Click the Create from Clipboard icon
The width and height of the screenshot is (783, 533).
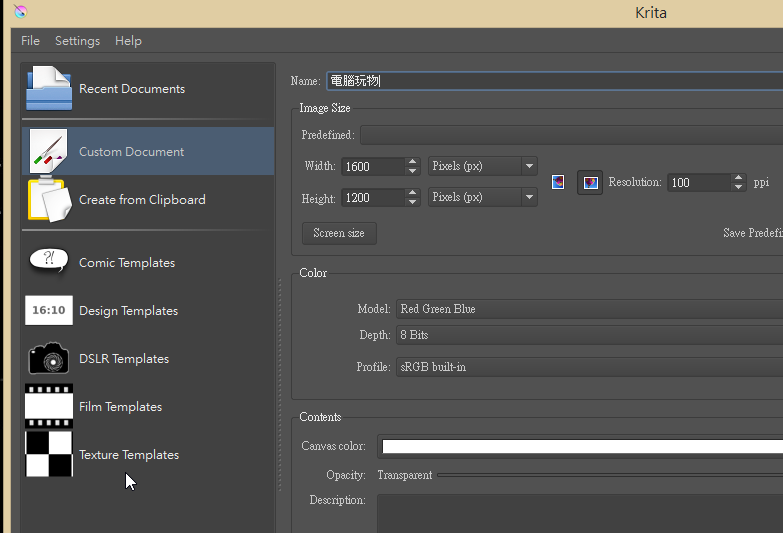49,199
